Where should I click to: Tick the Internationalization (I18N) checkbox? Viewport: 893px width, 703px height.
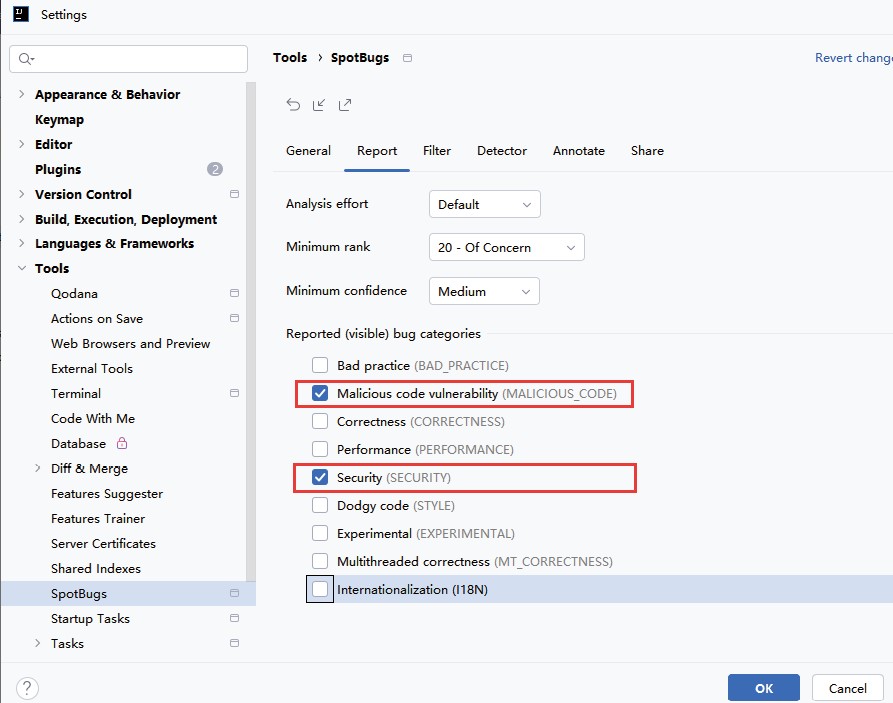pos(320,589)
